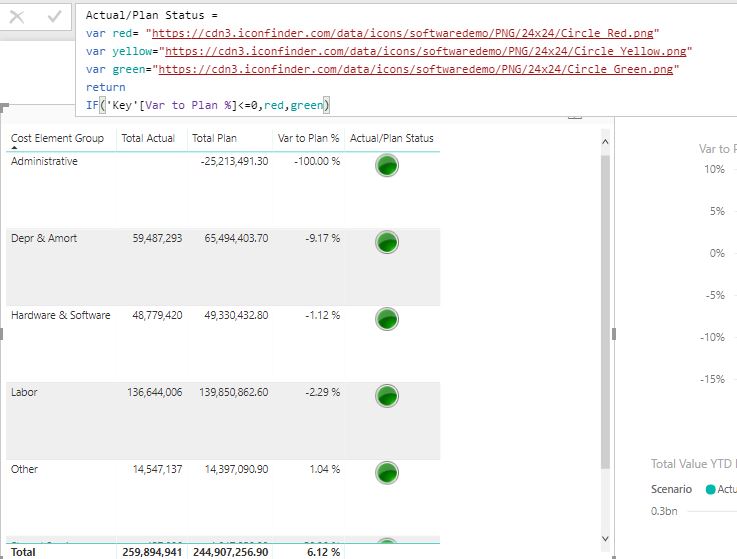
Task: Select the Administrative row label
Action: (44, 161)
